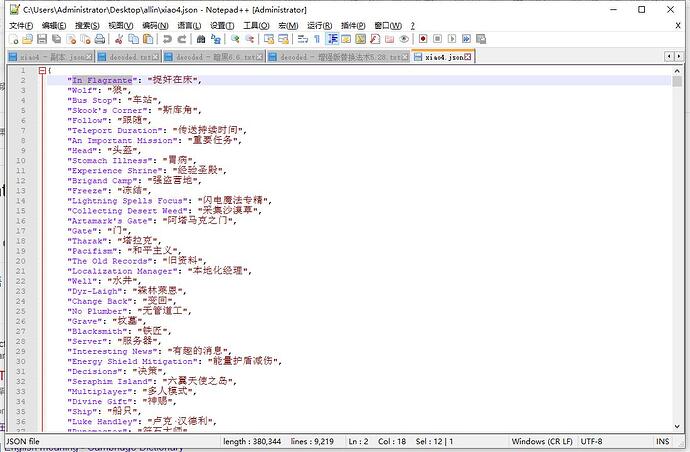Click the UTF-8 encoding status bar entry

(x=591, y=441)
